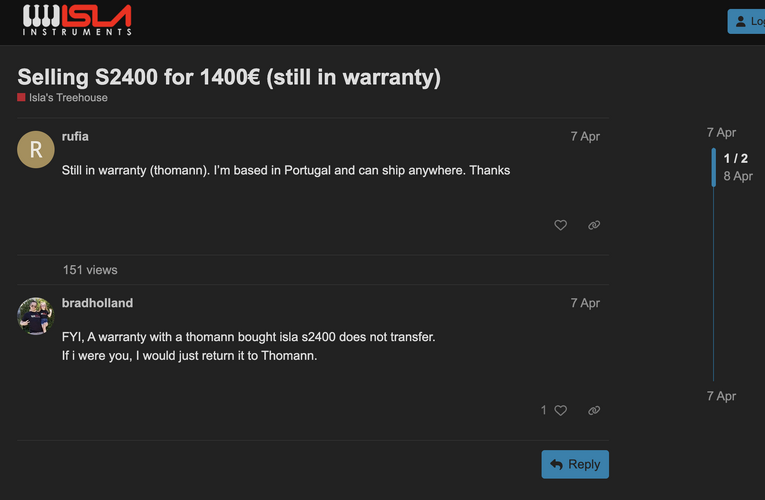Click the 1 like count on reply

[544, 410]
